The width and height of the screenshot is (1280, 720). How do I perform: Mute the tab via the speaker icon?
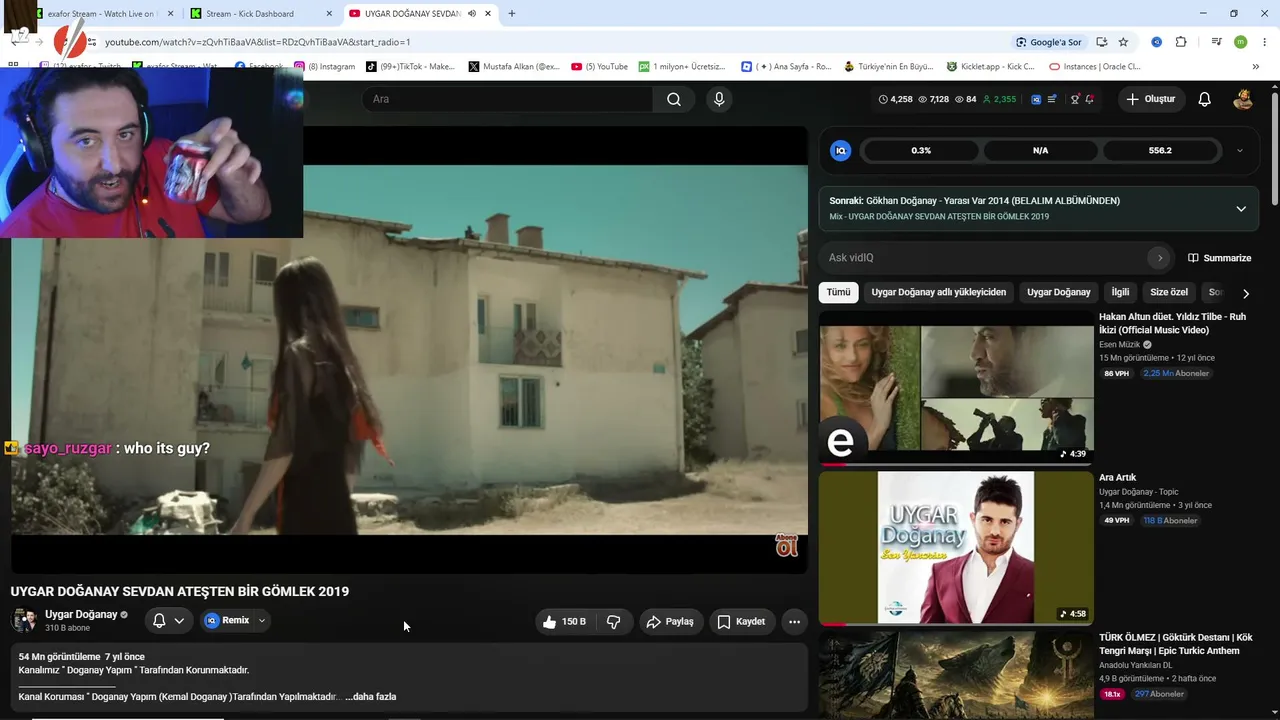click(471, 14)
